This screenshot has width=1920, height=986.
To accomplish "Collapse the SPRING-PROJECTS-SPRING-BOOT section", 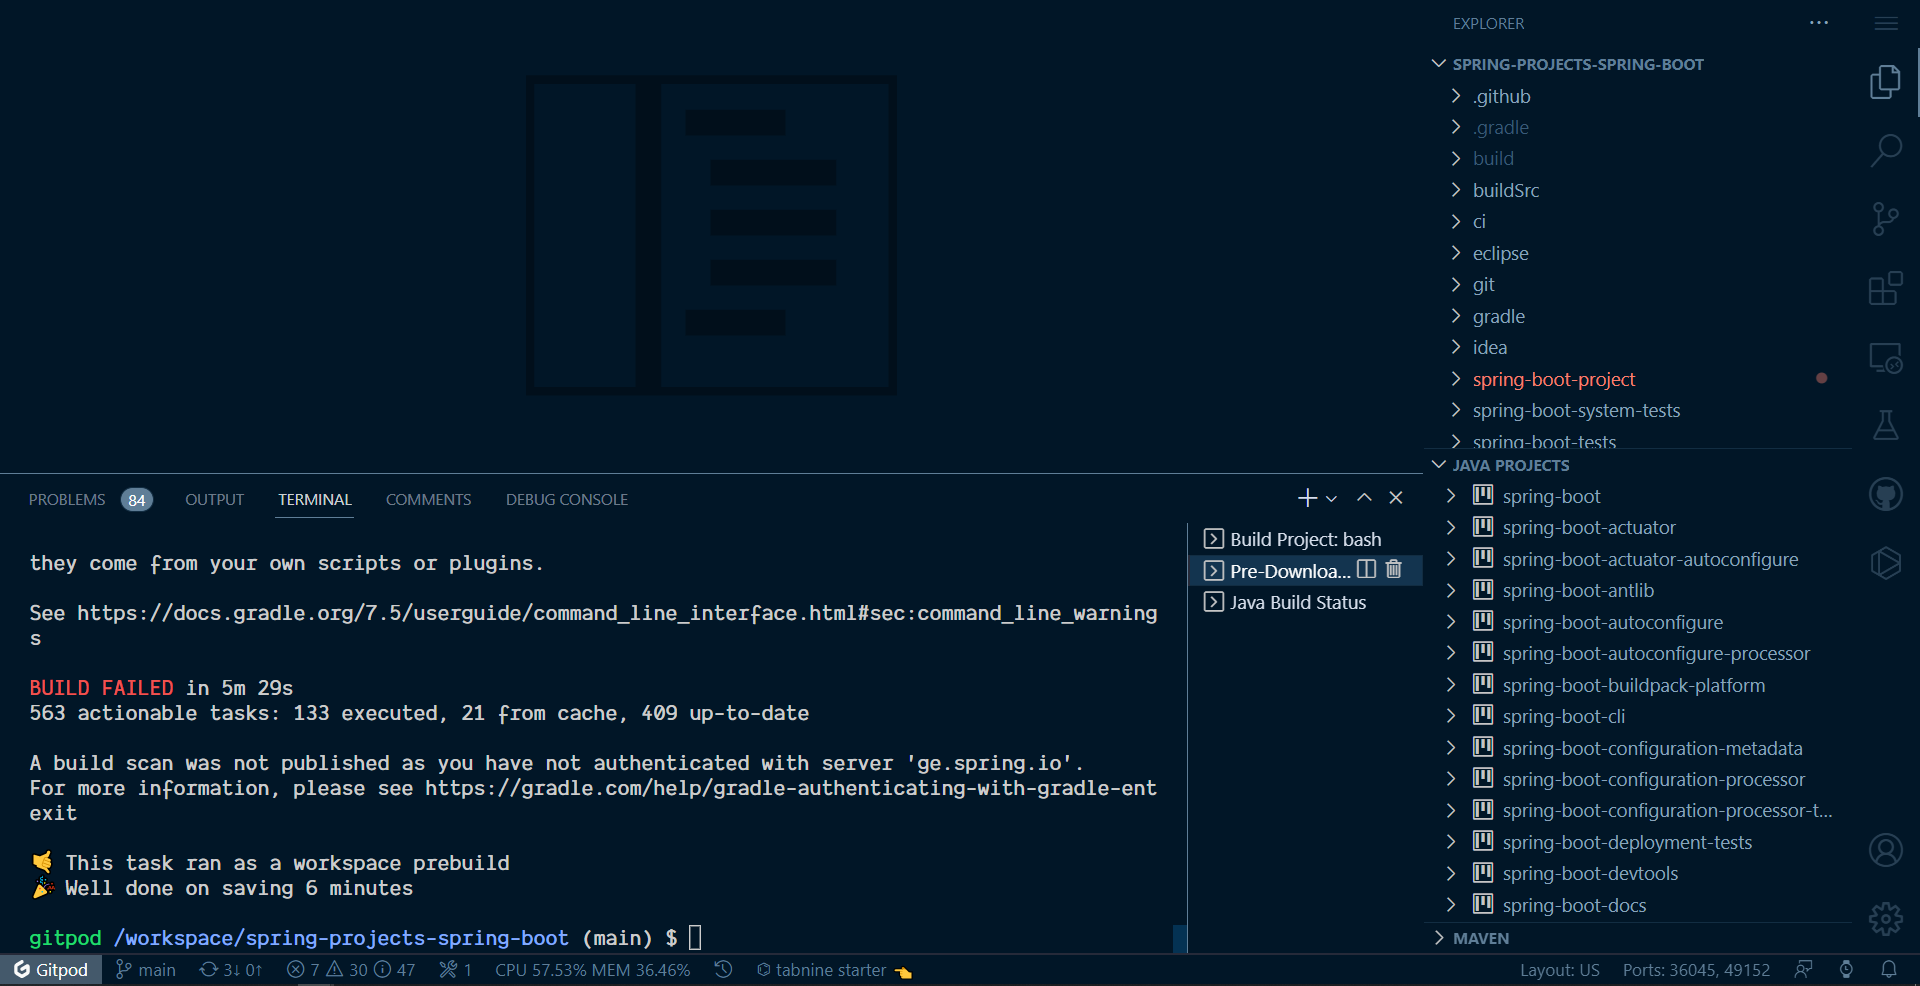I will pos(1438,63).
